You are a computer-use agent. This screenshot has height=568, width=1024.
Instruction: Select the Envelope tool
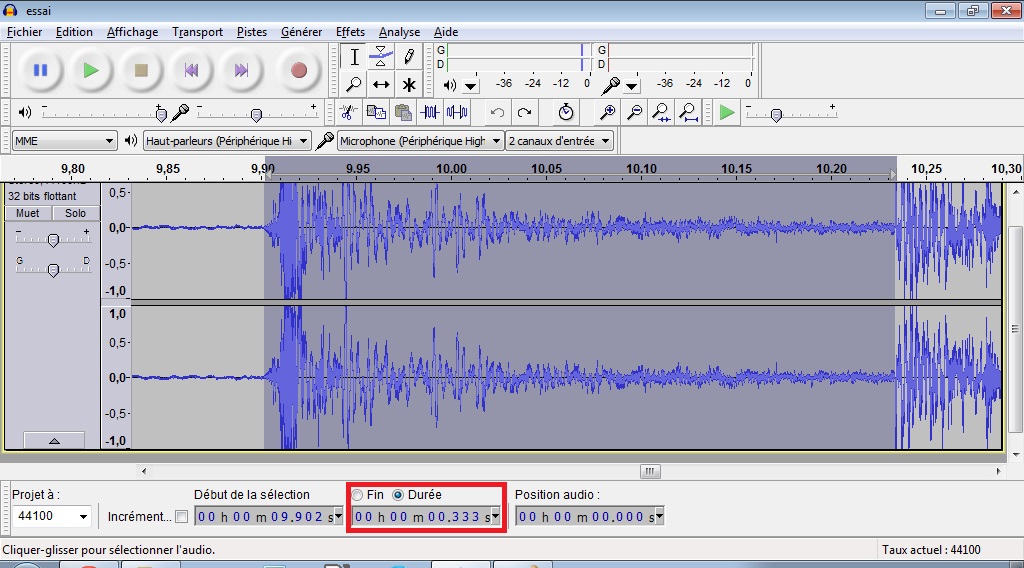(x=381, y=57)
